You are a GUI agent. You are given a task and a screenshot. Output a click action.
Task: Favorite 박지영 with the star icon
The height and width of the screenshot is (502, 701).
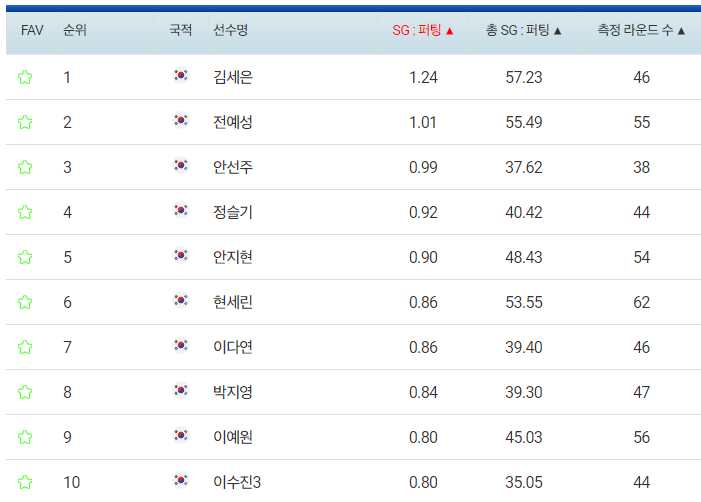pos(25,392)
